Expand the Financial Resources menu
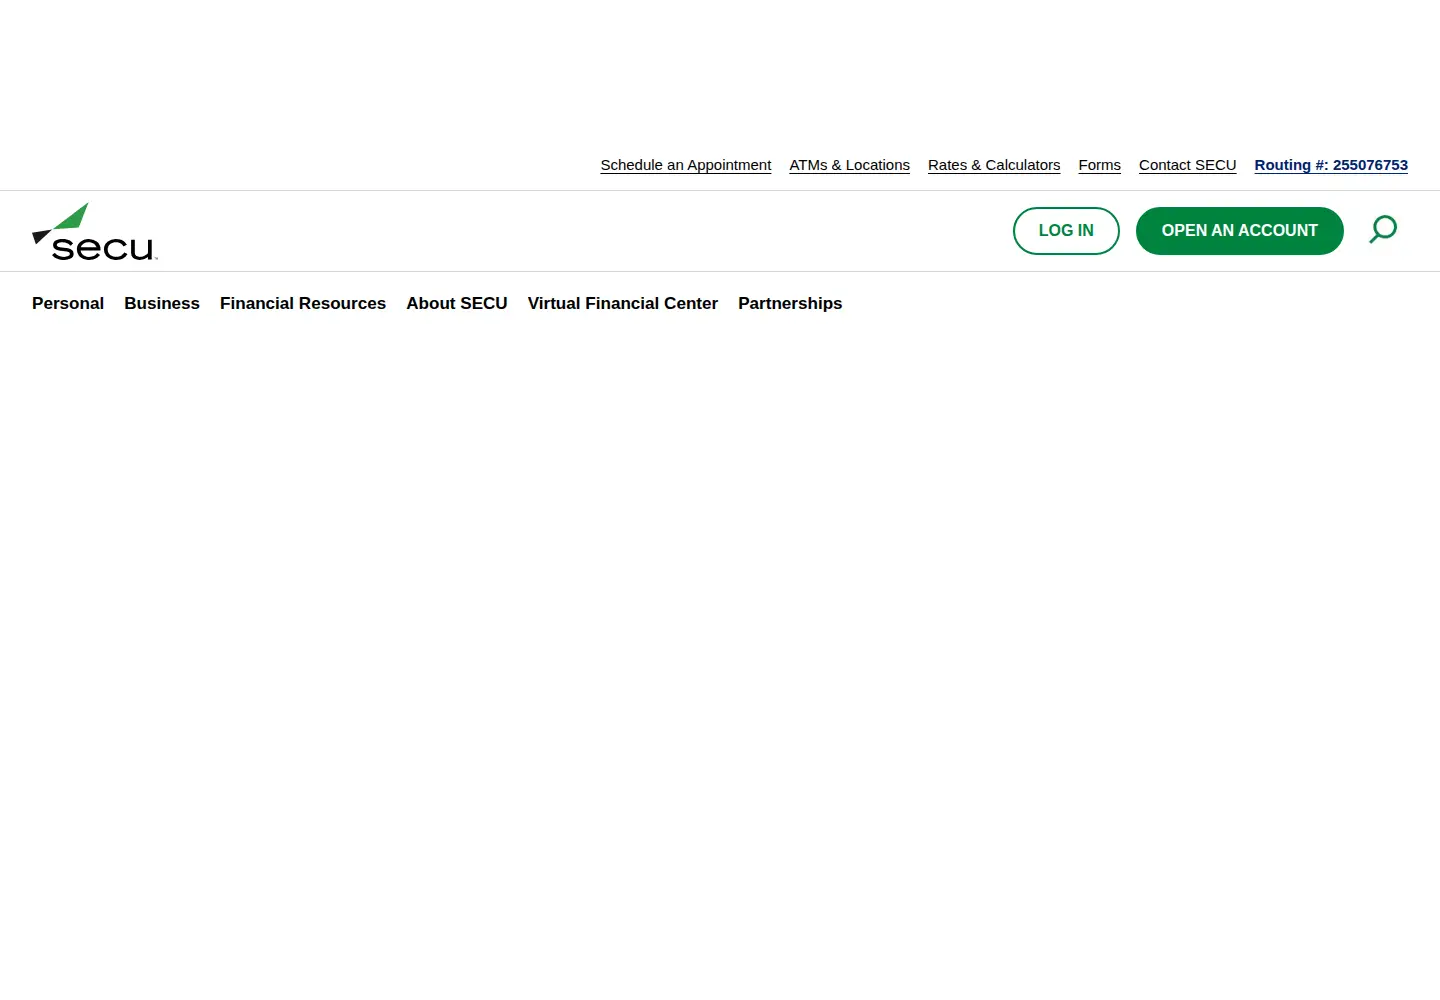This screenshot has height=1000, width=1440. tap(303, 303)
